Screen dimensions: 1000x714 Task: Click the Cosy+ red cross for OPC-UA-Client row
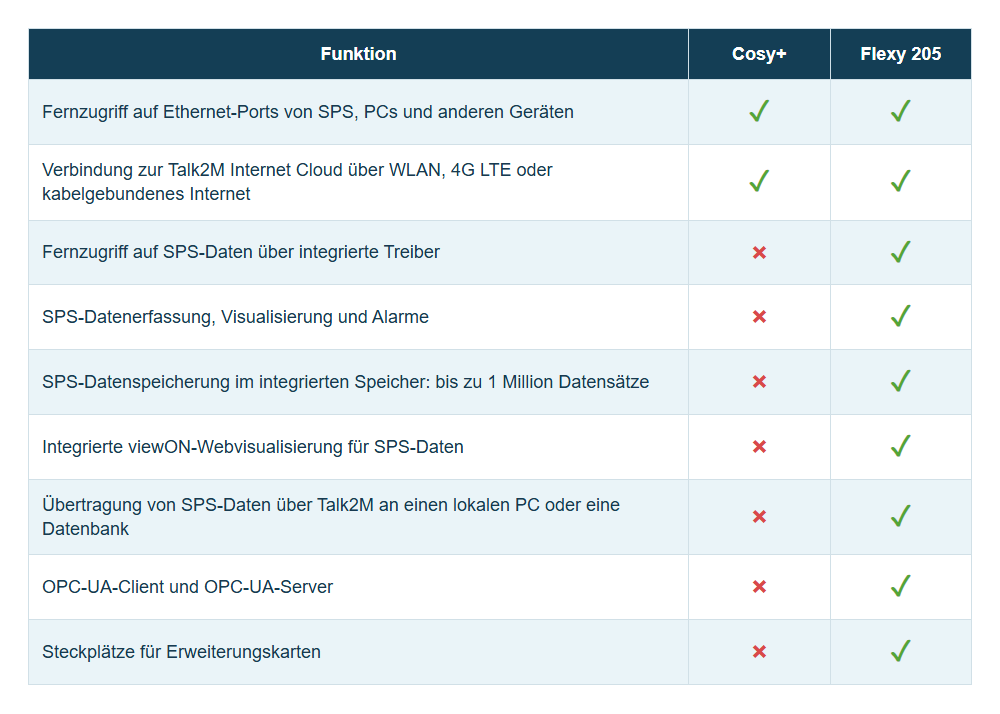[x=759, y=586]
